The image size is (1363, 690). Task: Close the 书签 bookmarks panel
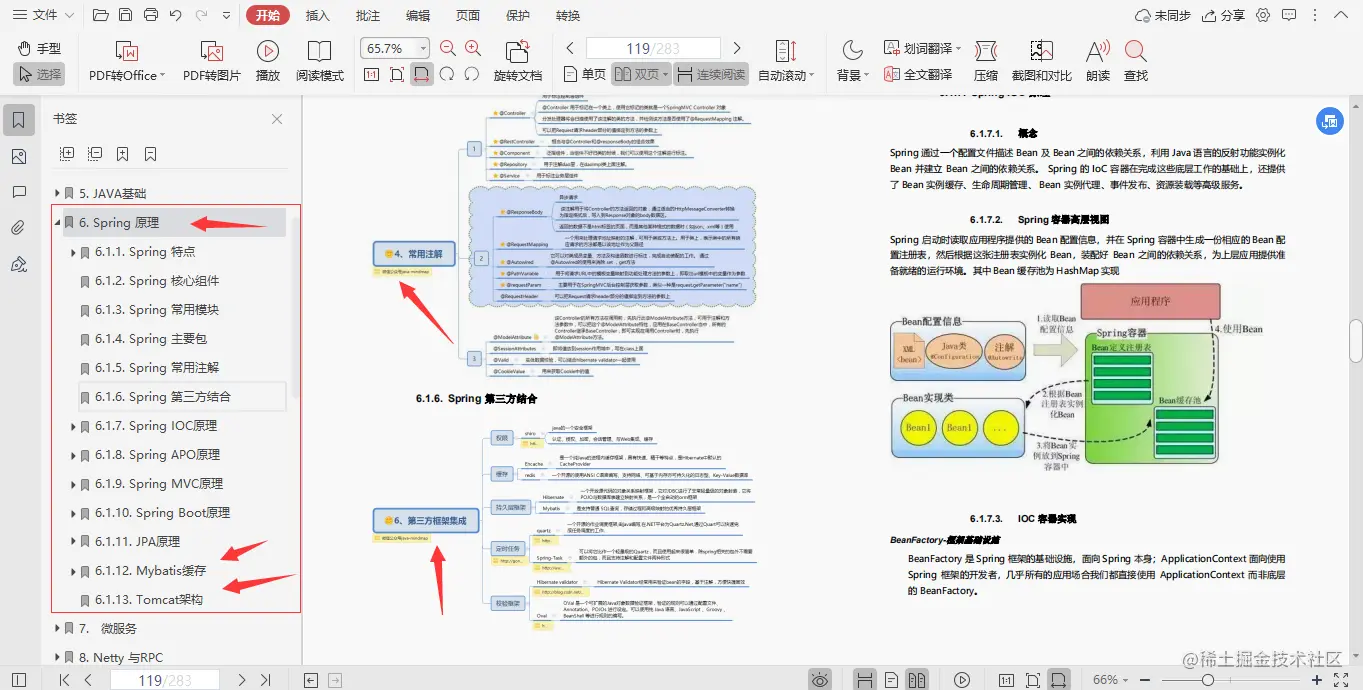click(278, 119)
